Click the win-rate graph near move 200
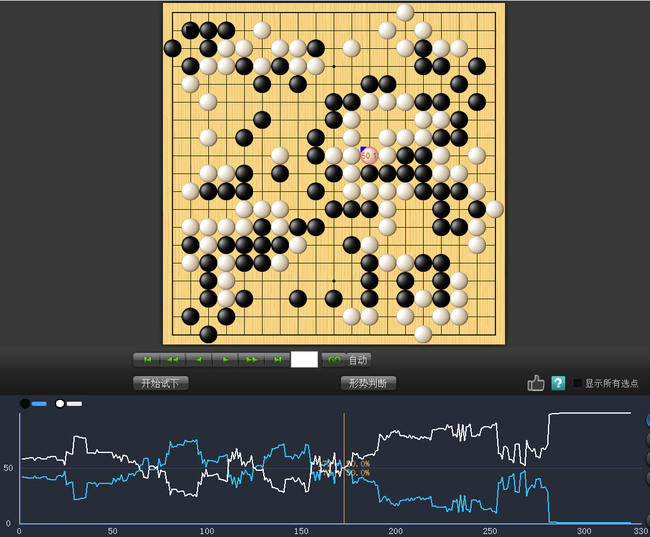Image resolution: width=650 pixels, height=537 pixels. coord(395,468)
